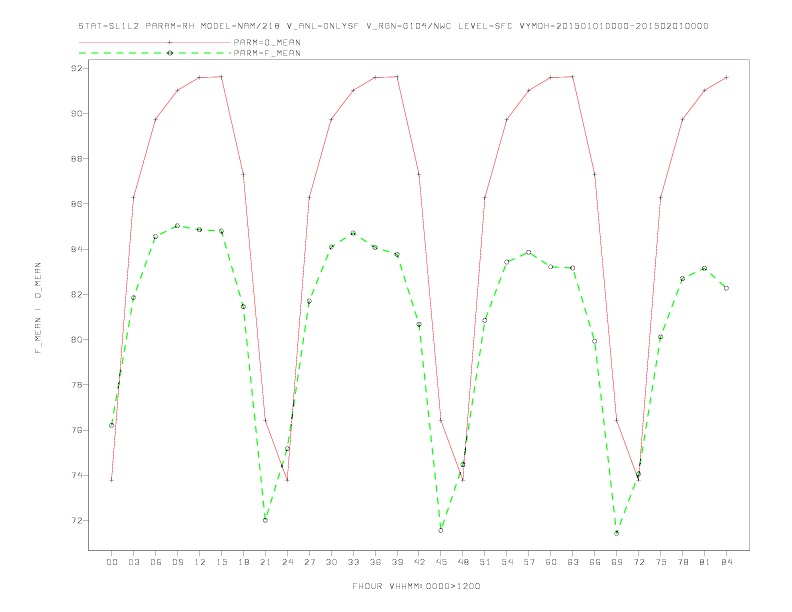Click x-axis forecast hour label '75'

661,562
